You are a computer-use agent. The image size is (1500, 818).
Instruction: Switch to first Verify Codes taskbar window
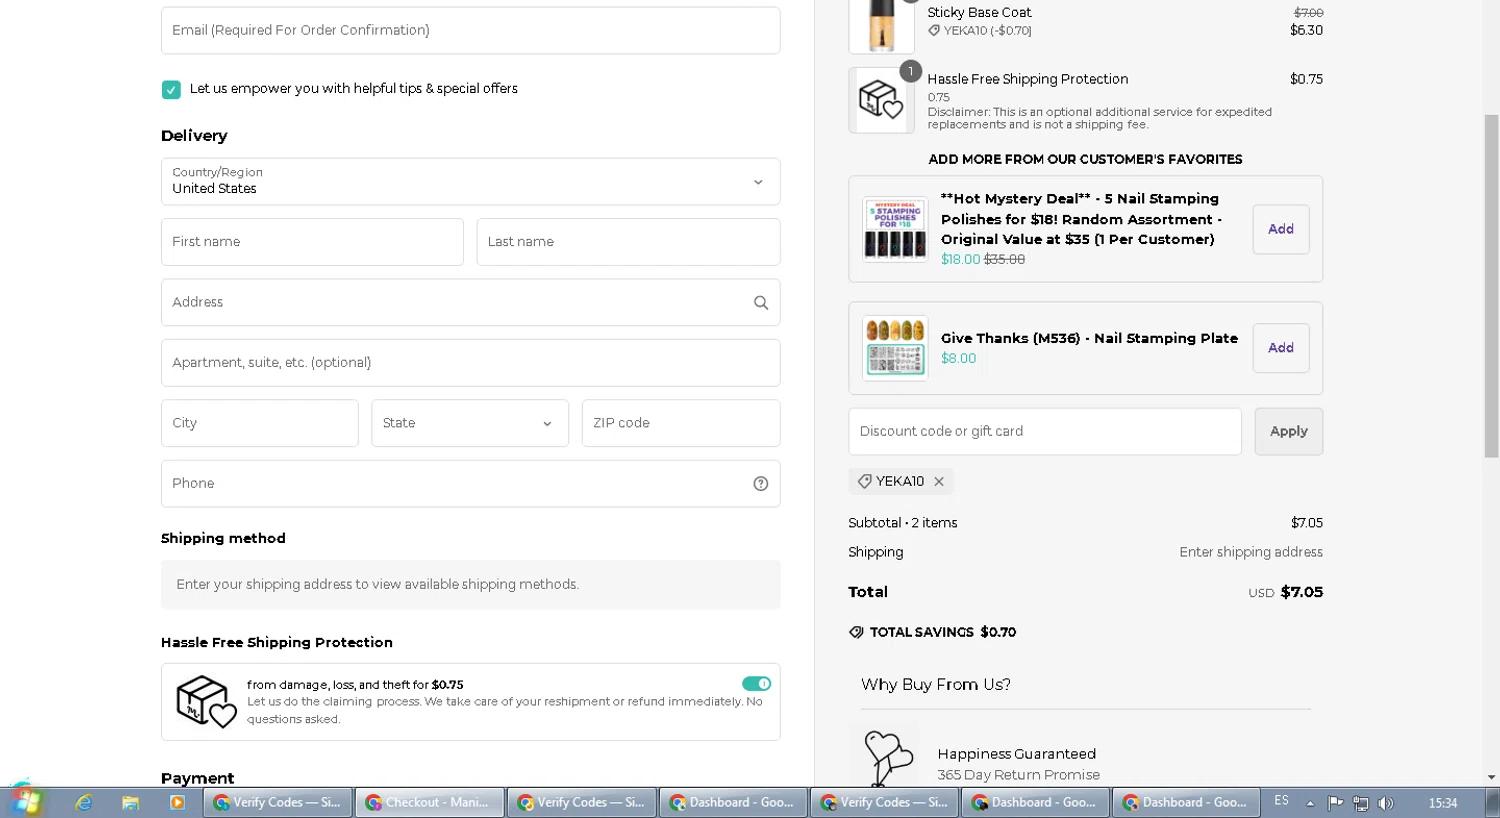pos(277,802)
